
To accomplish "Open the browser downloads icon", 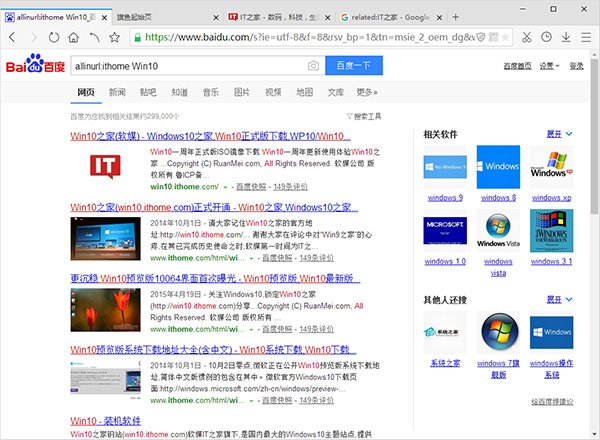I will click(x=564, y=37).
